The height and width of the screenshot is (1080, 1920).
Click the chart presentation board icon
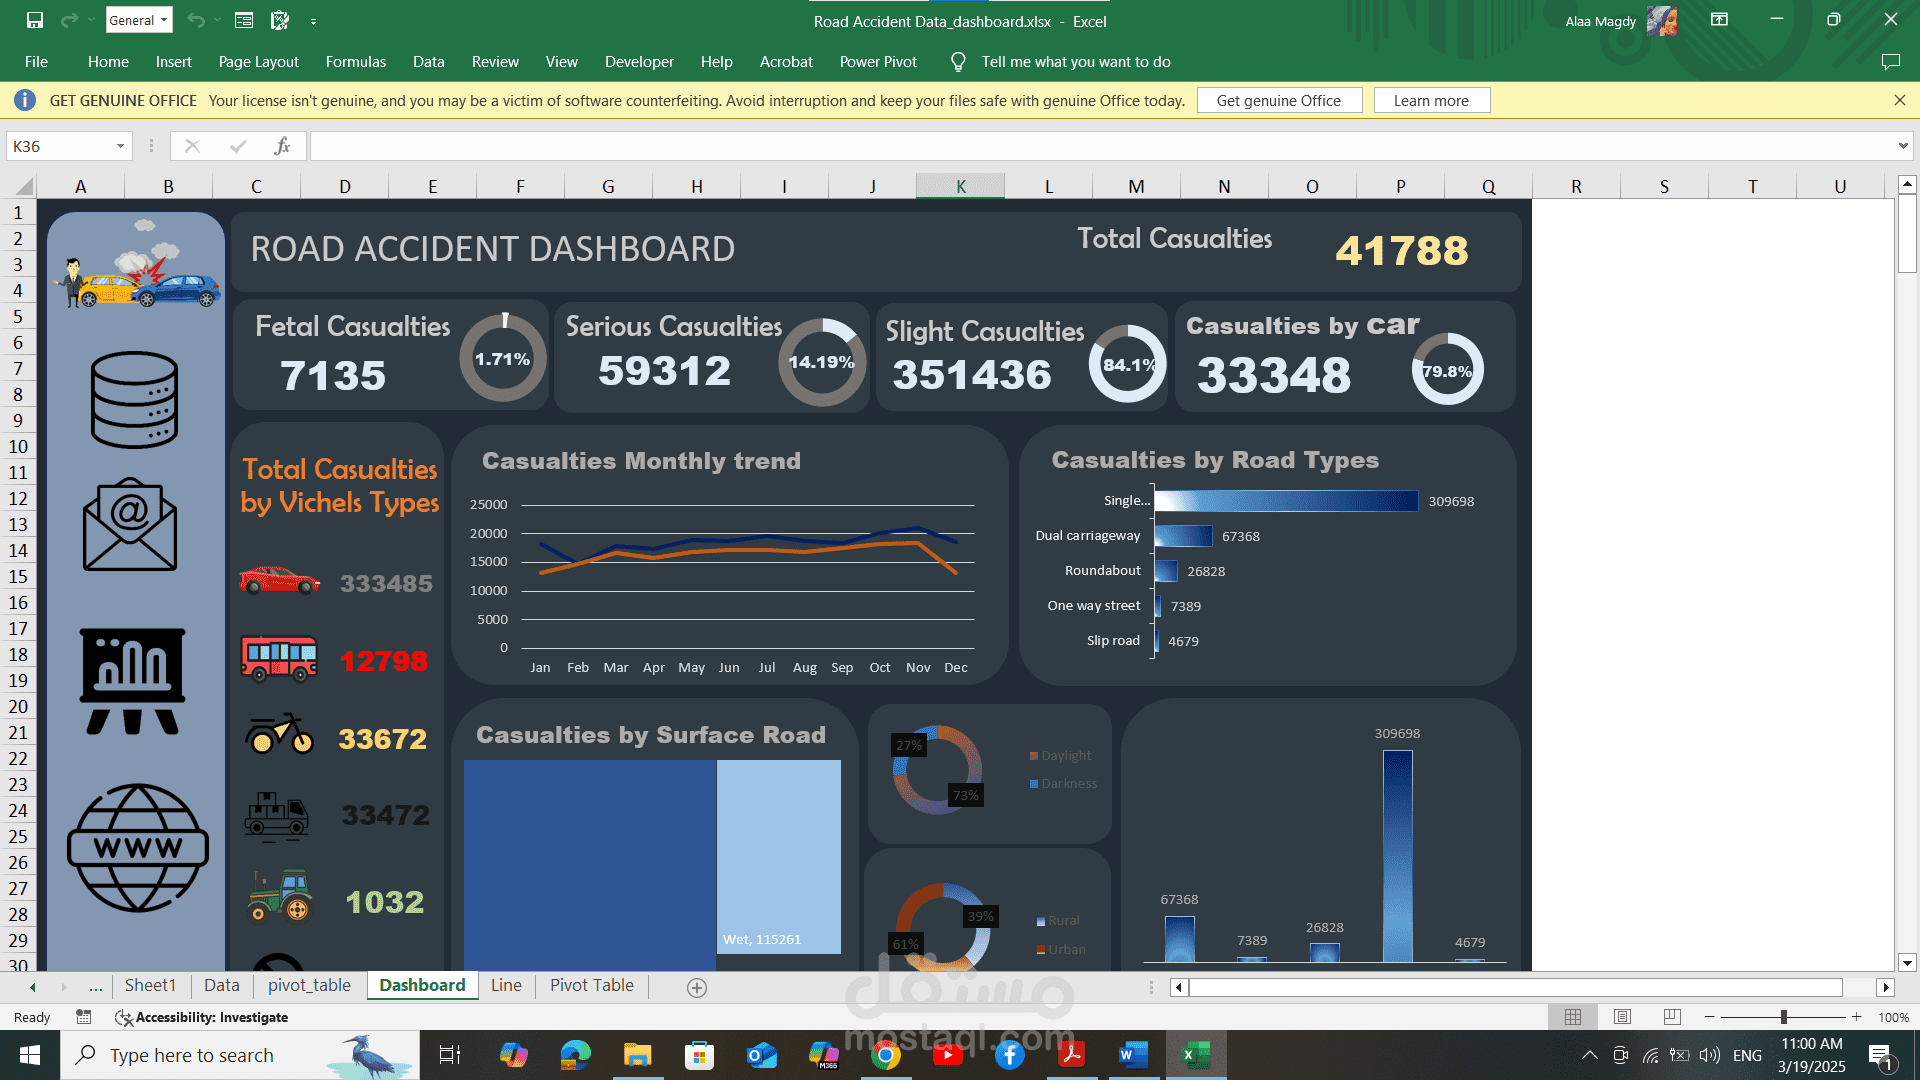point(132,682)
